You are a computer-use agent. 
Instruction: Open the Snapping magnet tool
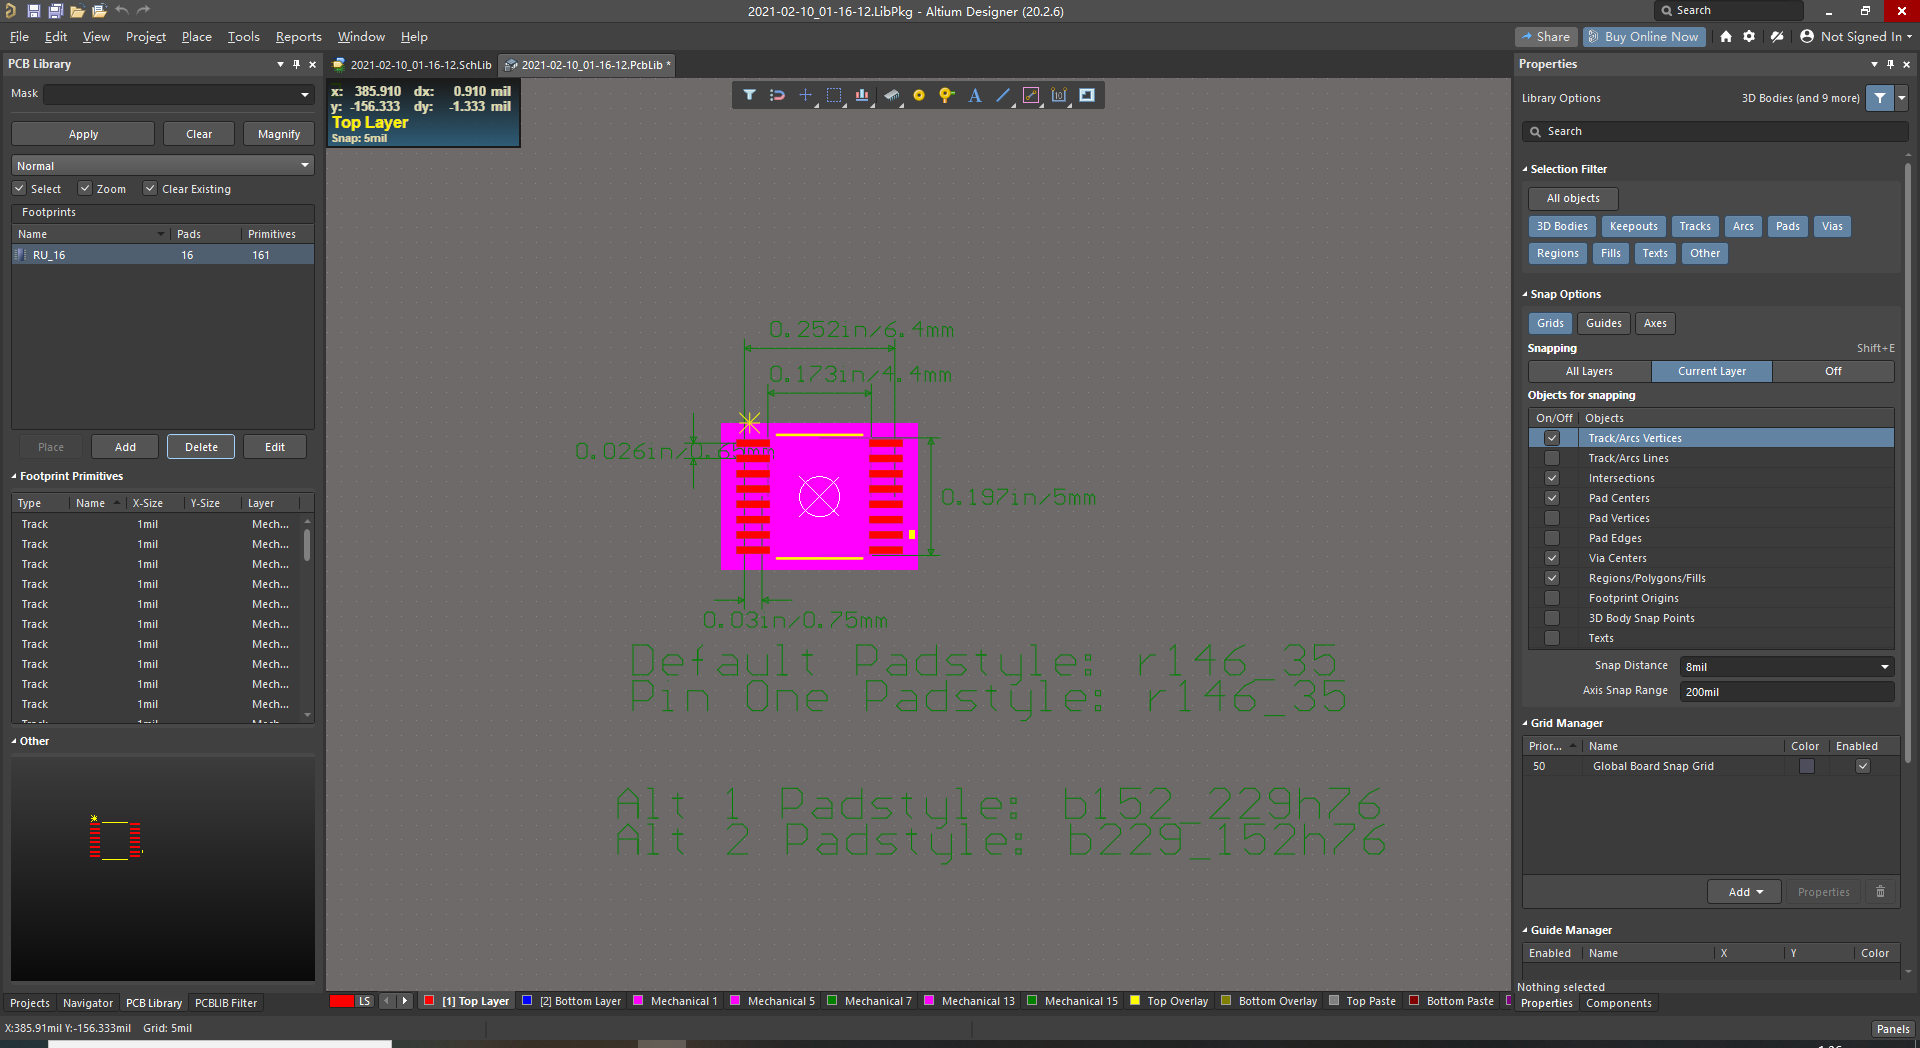coord(777,95)
